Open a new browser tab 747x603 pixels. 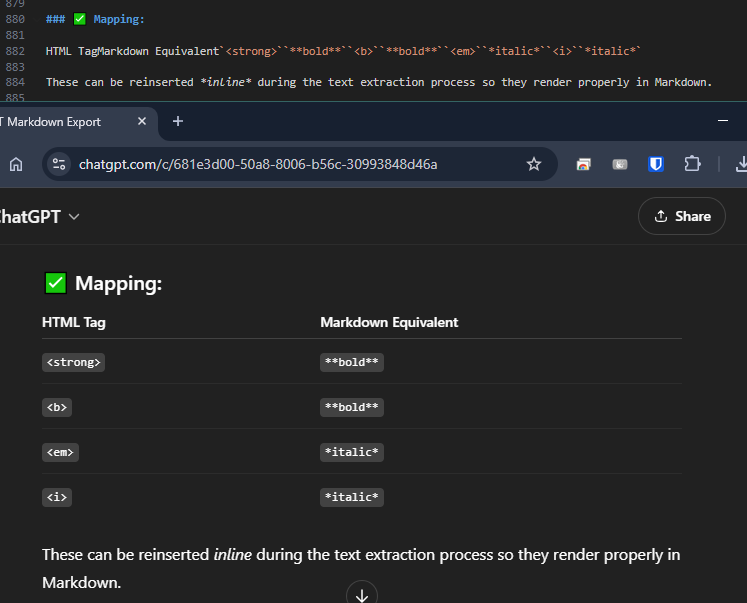[x=178, y=121]
